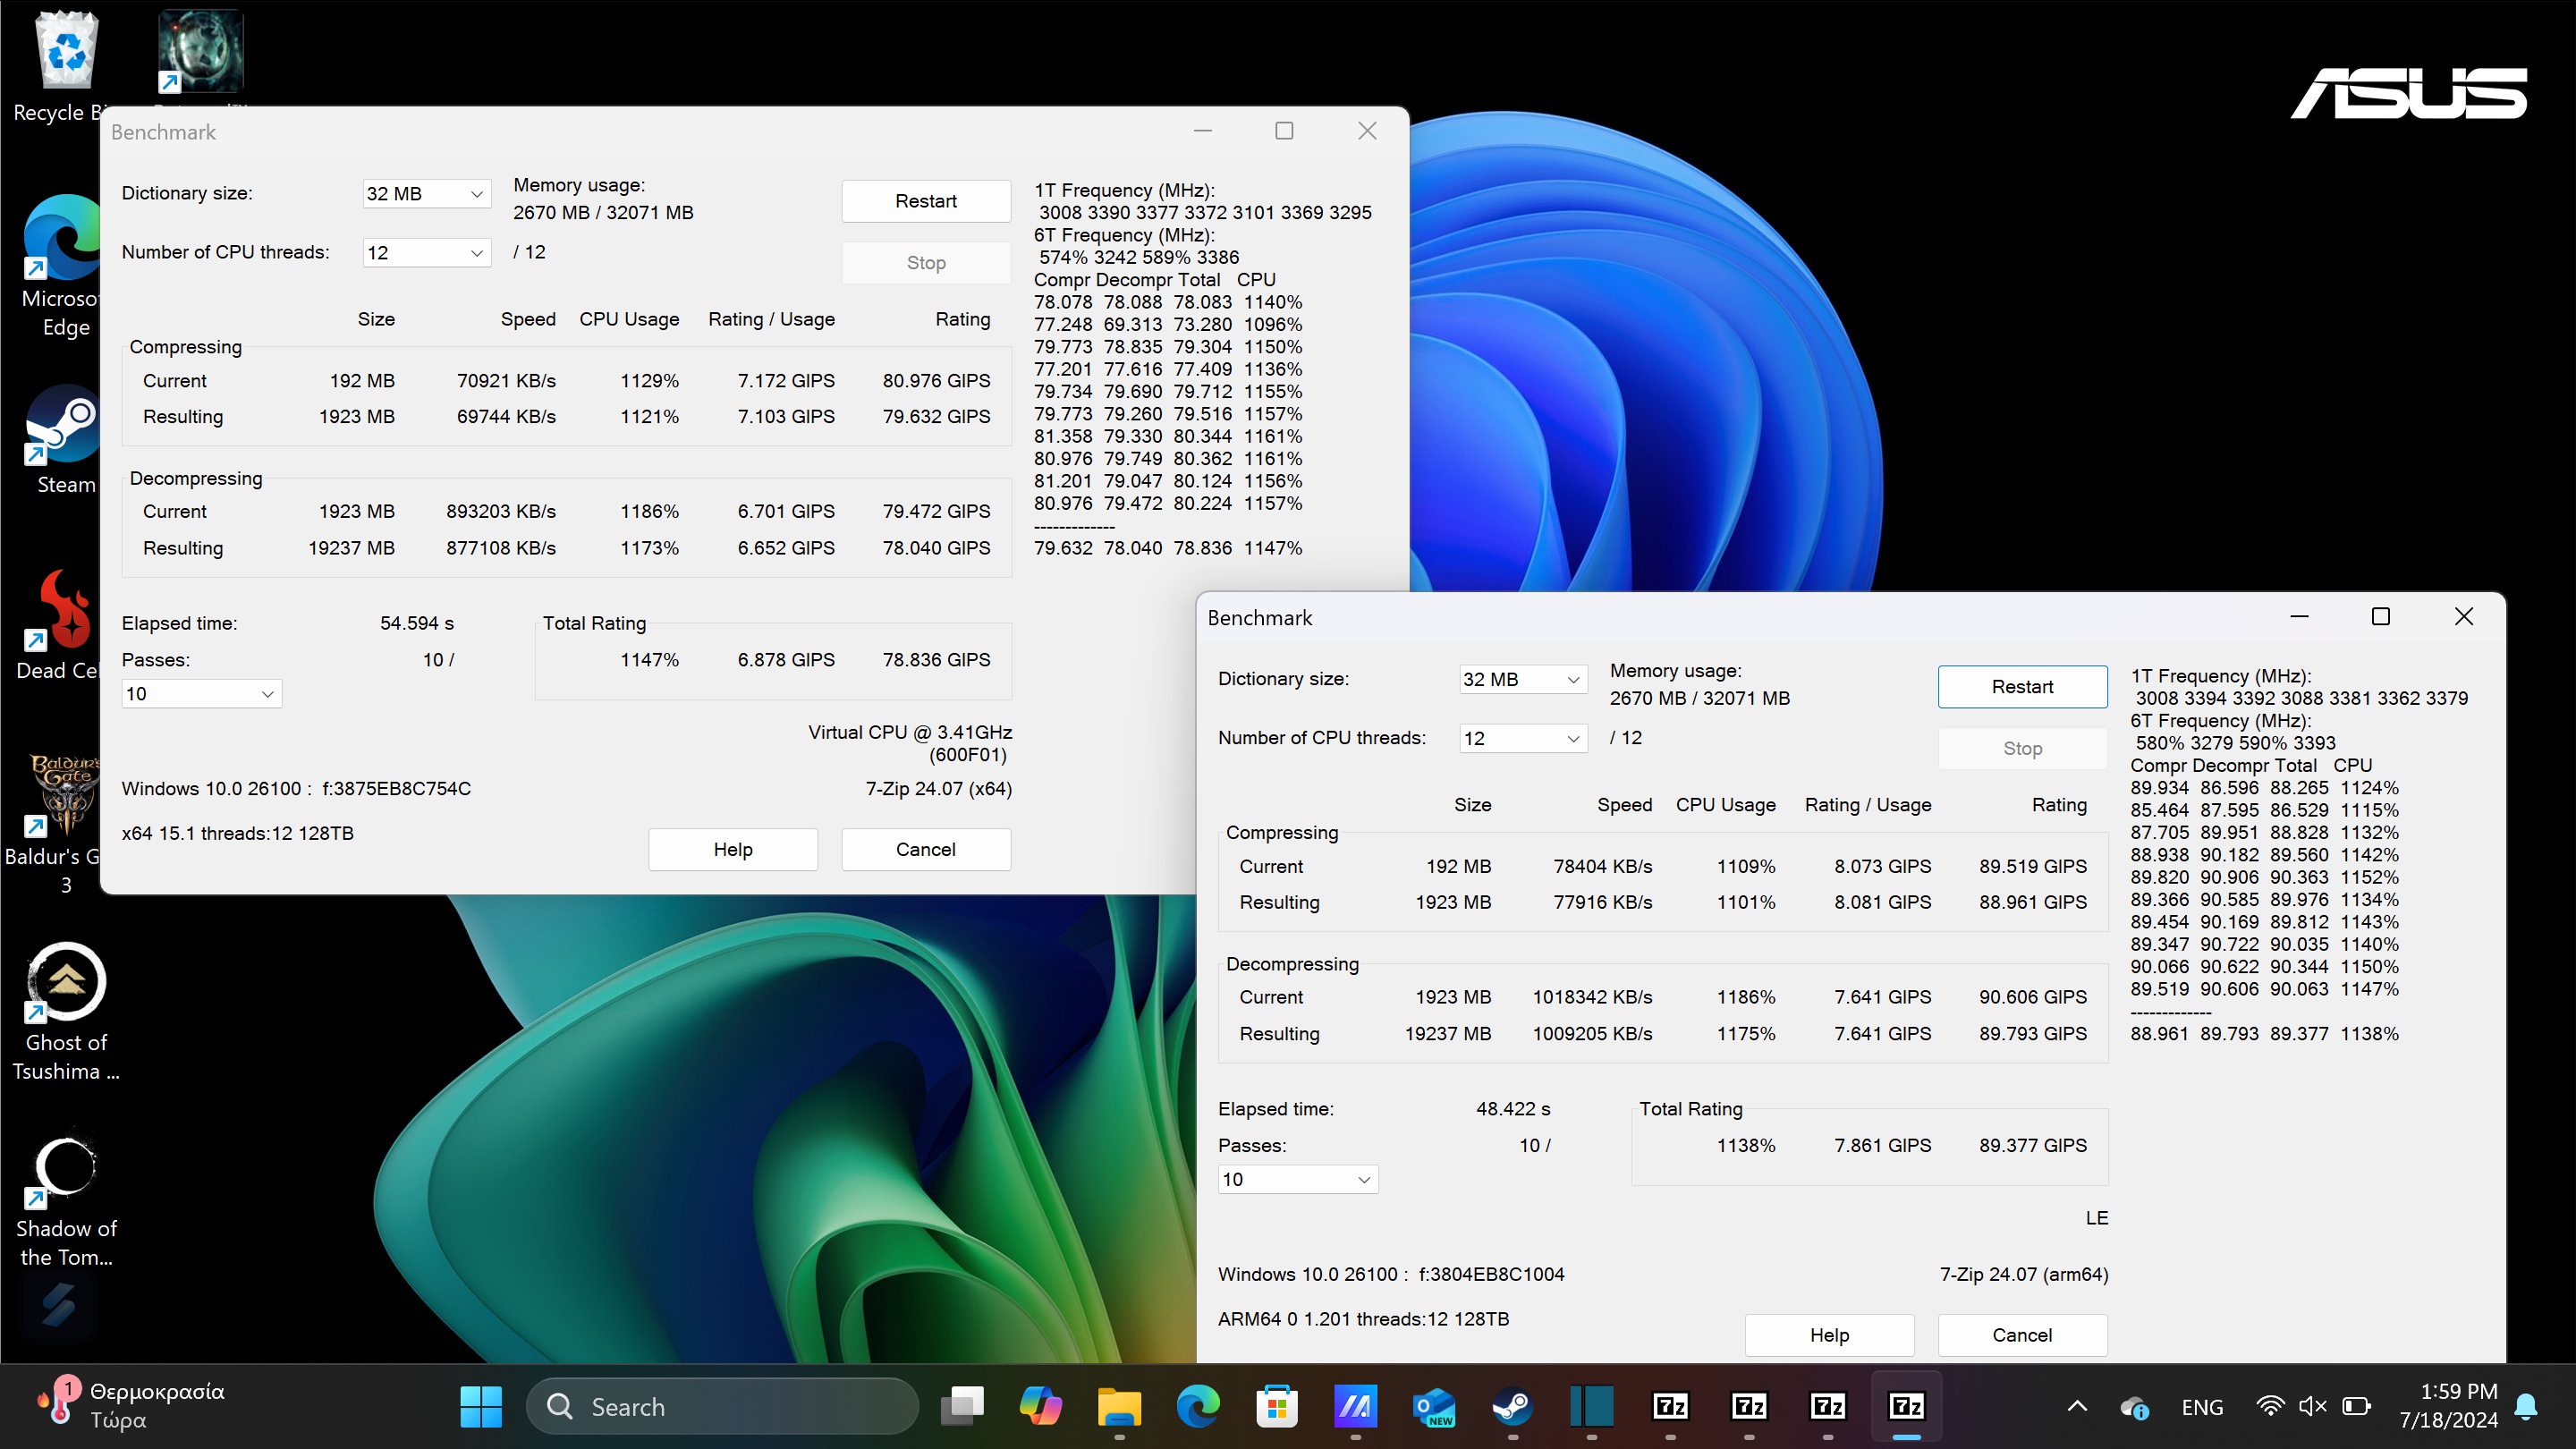This screenshot has height=1449, width=2576.
Task: Click Help in the arm64 benchmark window
Action: click(x=1829, y=1335)
